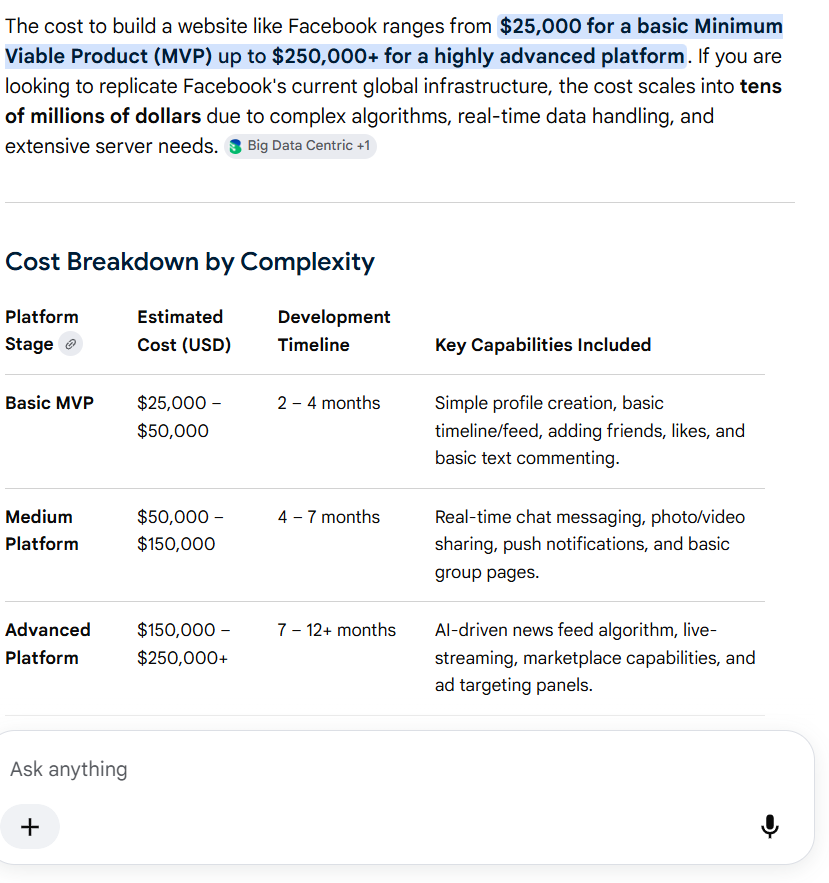Click the $25,000 – $50,000 cost cell

pos(179,417)
